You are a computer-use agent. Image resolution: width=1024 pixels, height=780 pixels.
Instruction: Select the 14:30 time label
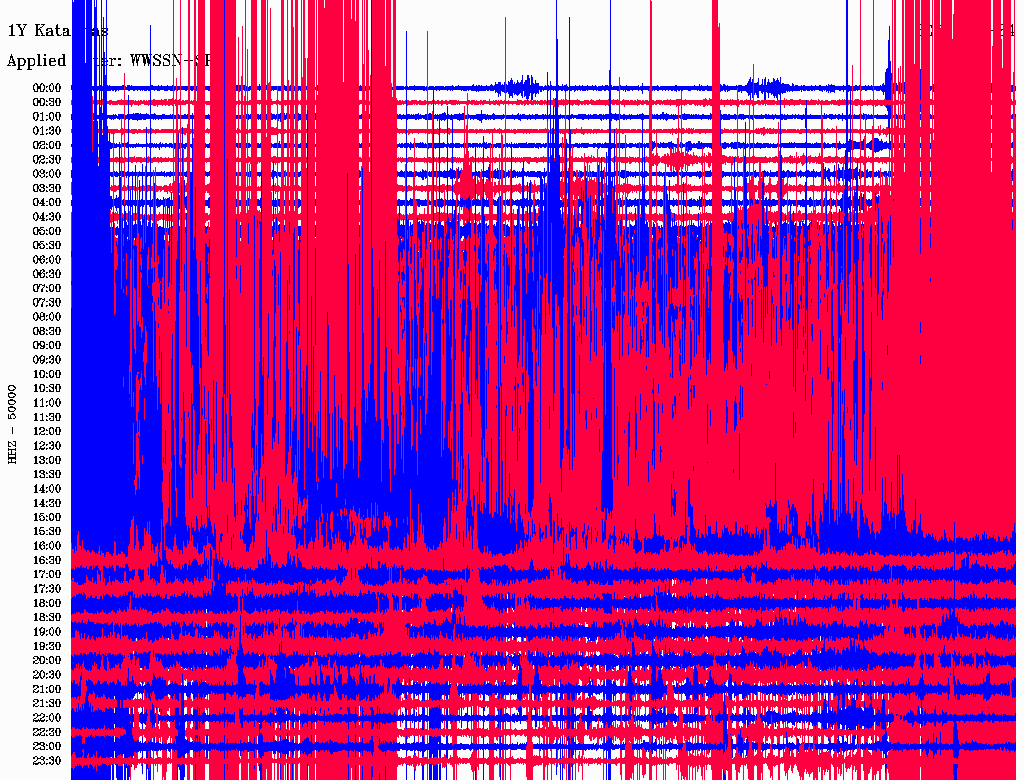(x=47, y=503)
